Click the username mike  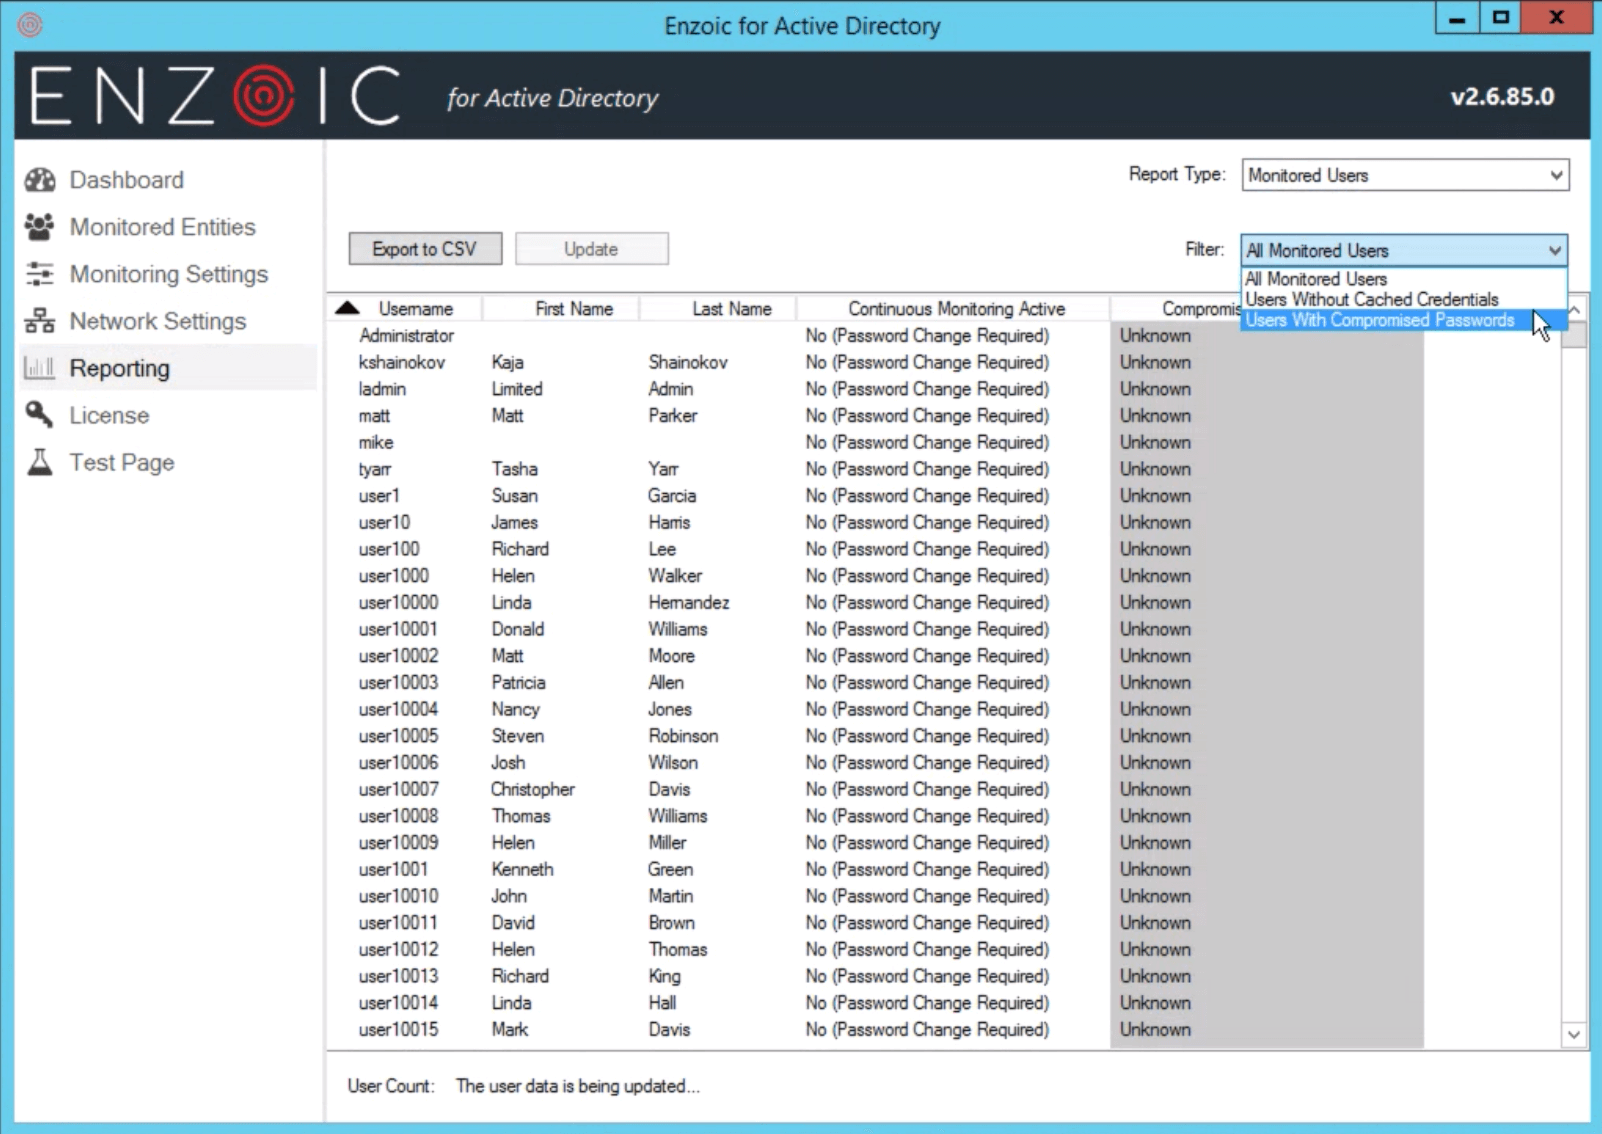376,442
